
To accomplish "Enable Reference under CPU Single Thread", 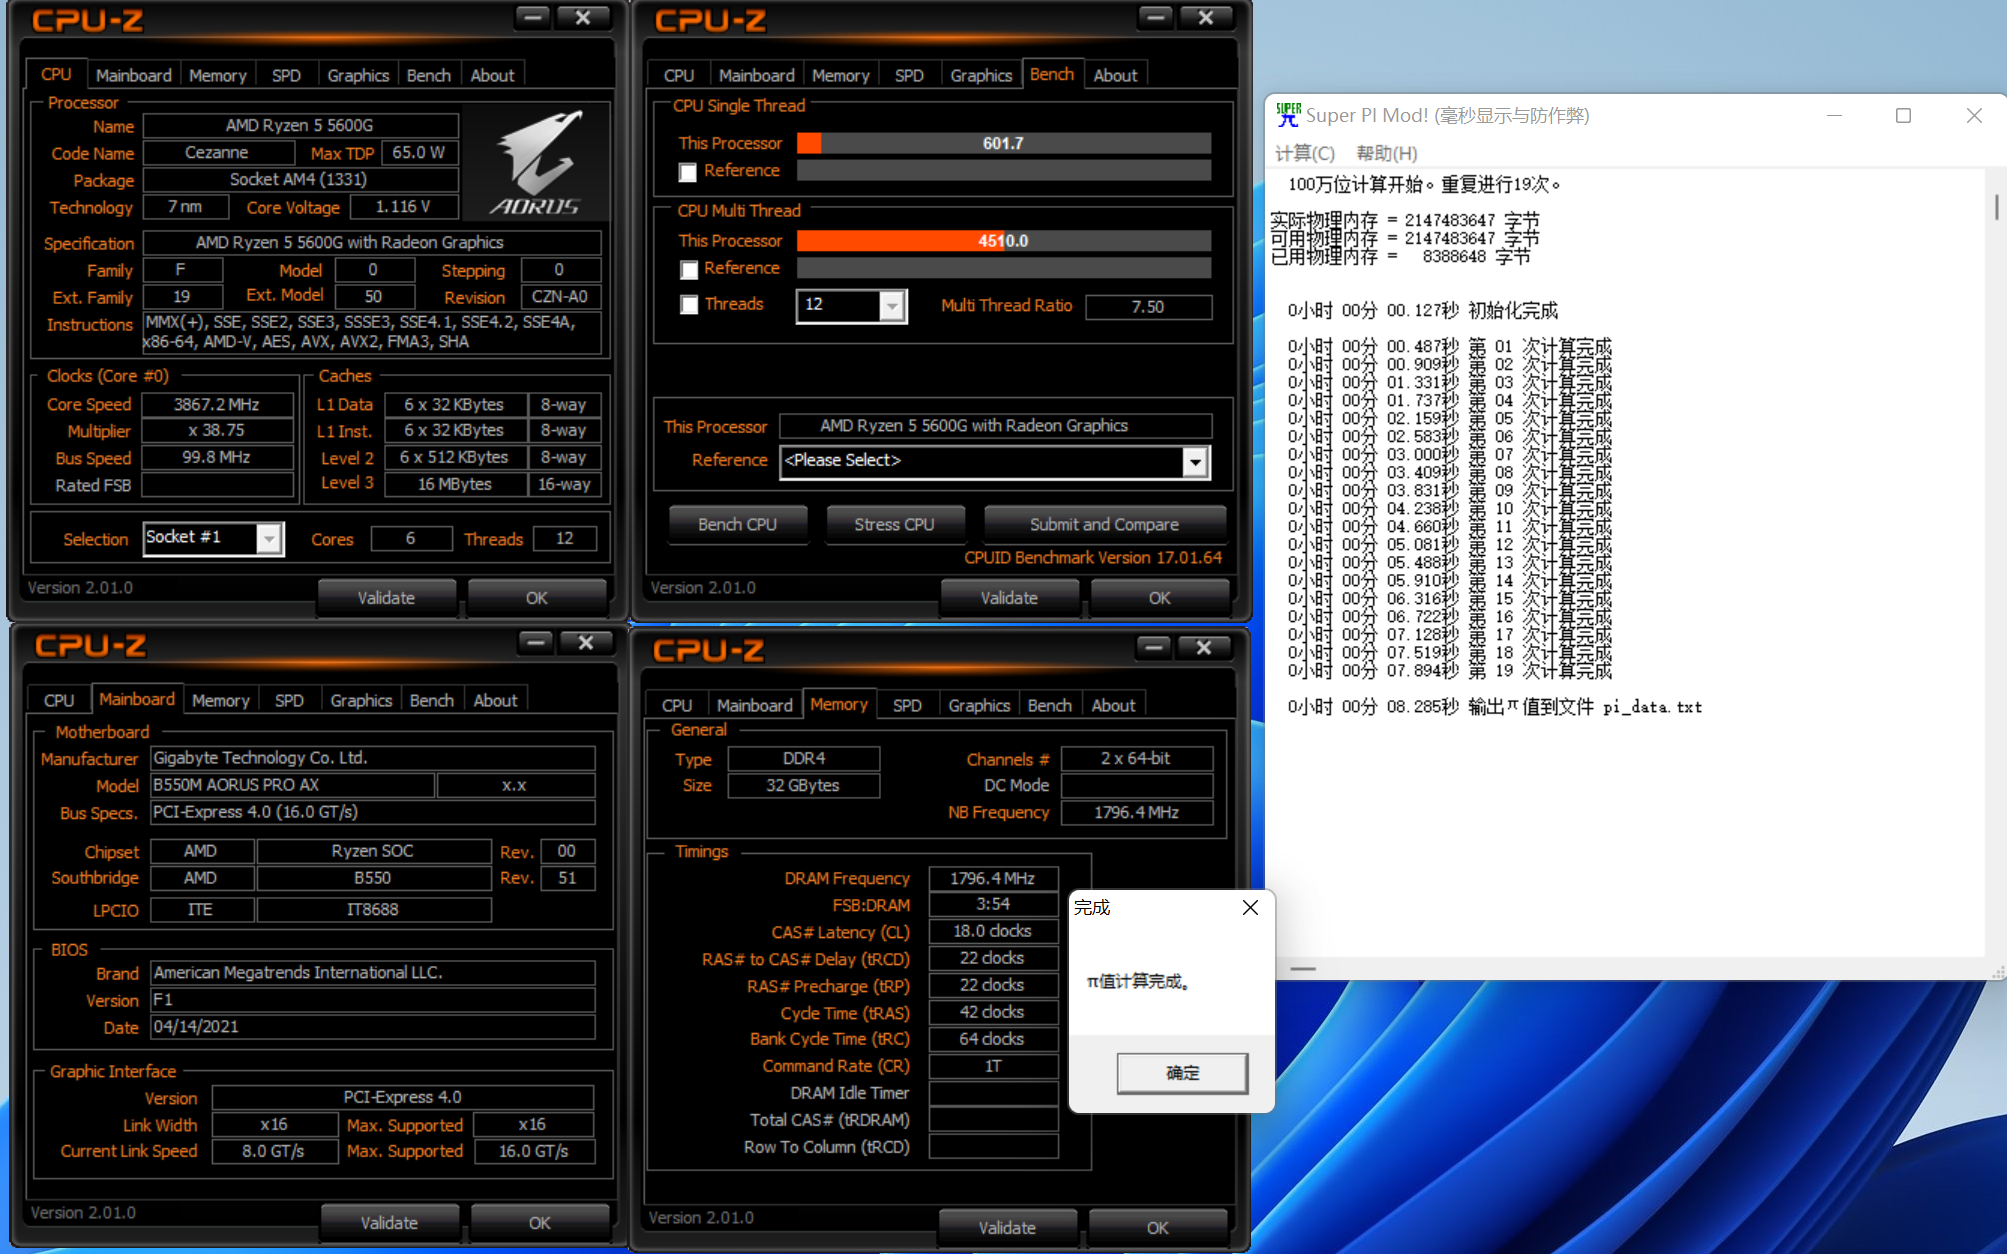I will click(x=688, y=172).
